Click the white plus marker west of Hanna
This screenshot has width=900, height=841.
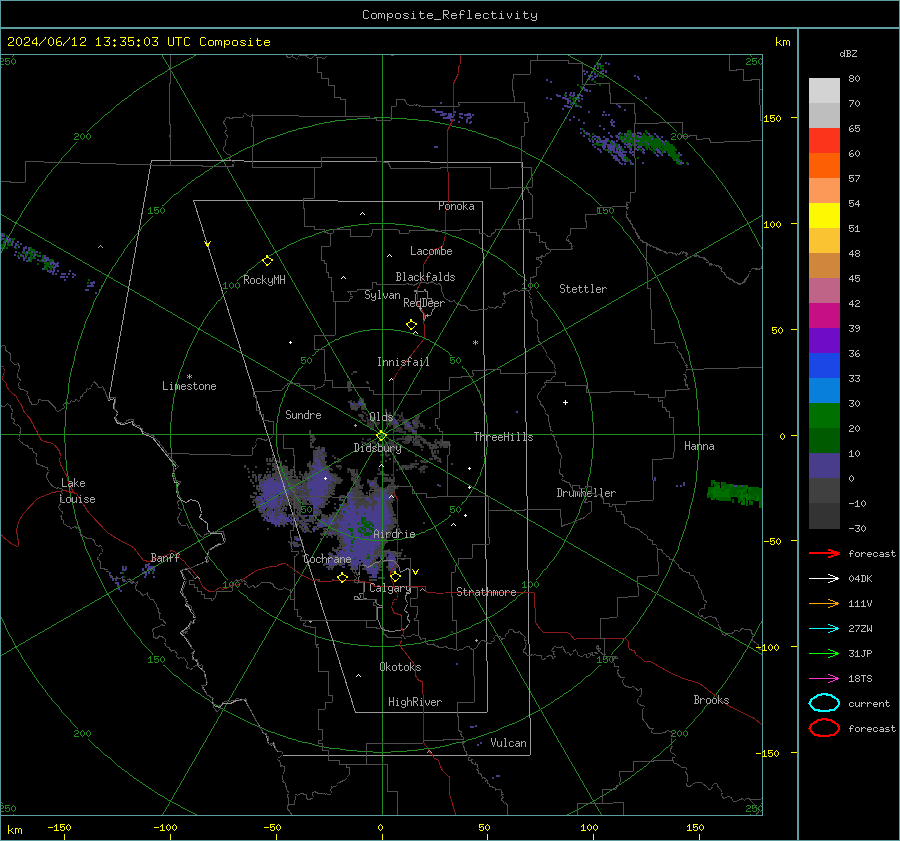565,402
